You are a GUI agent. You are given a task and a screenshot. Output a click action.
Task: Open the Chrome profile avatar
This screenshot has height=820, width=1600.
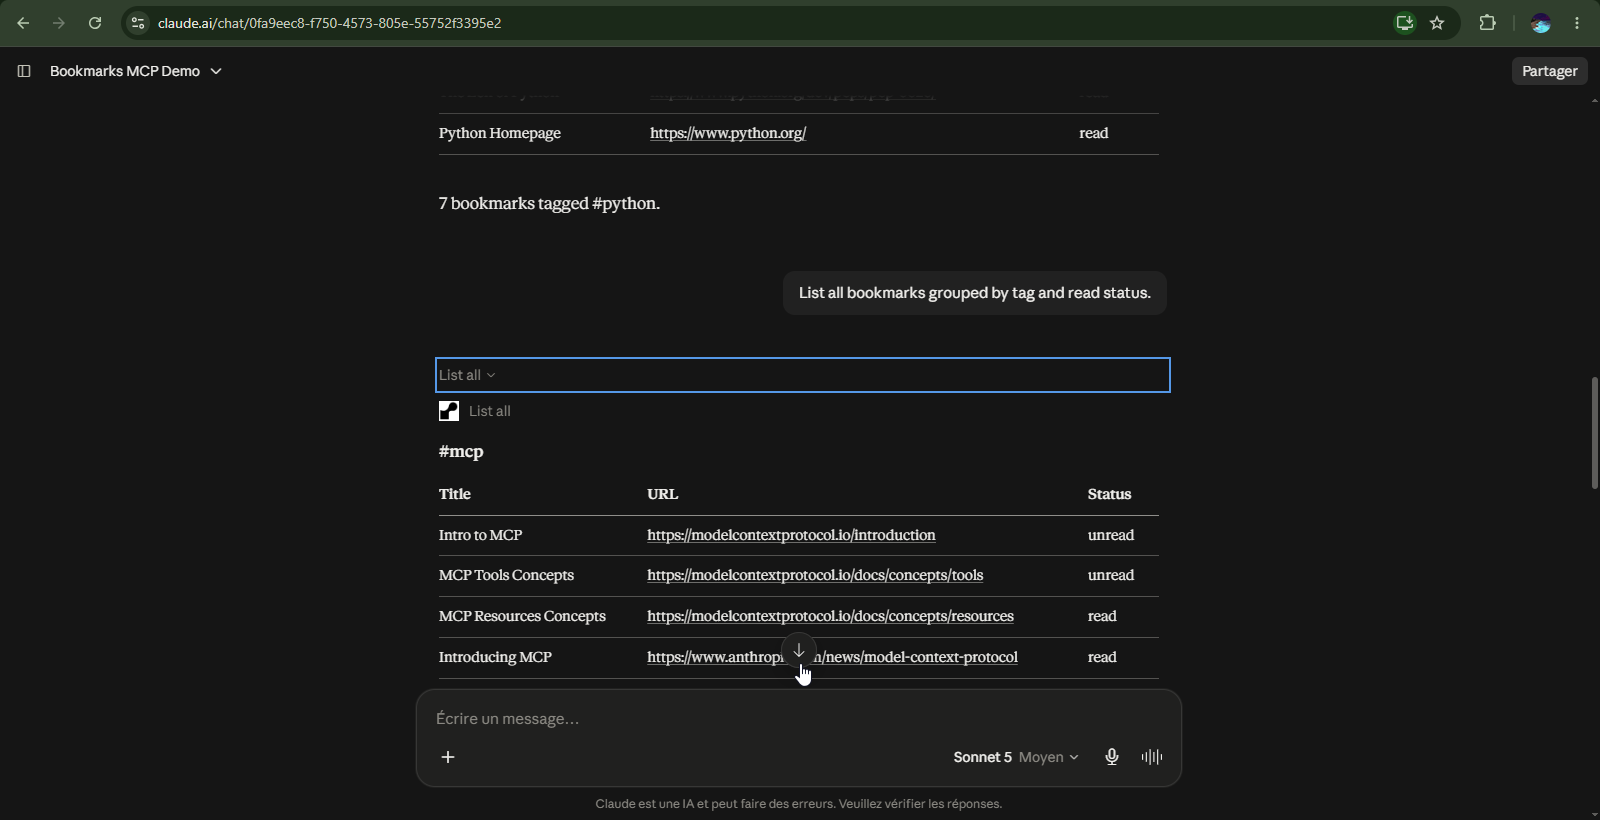1541,23
